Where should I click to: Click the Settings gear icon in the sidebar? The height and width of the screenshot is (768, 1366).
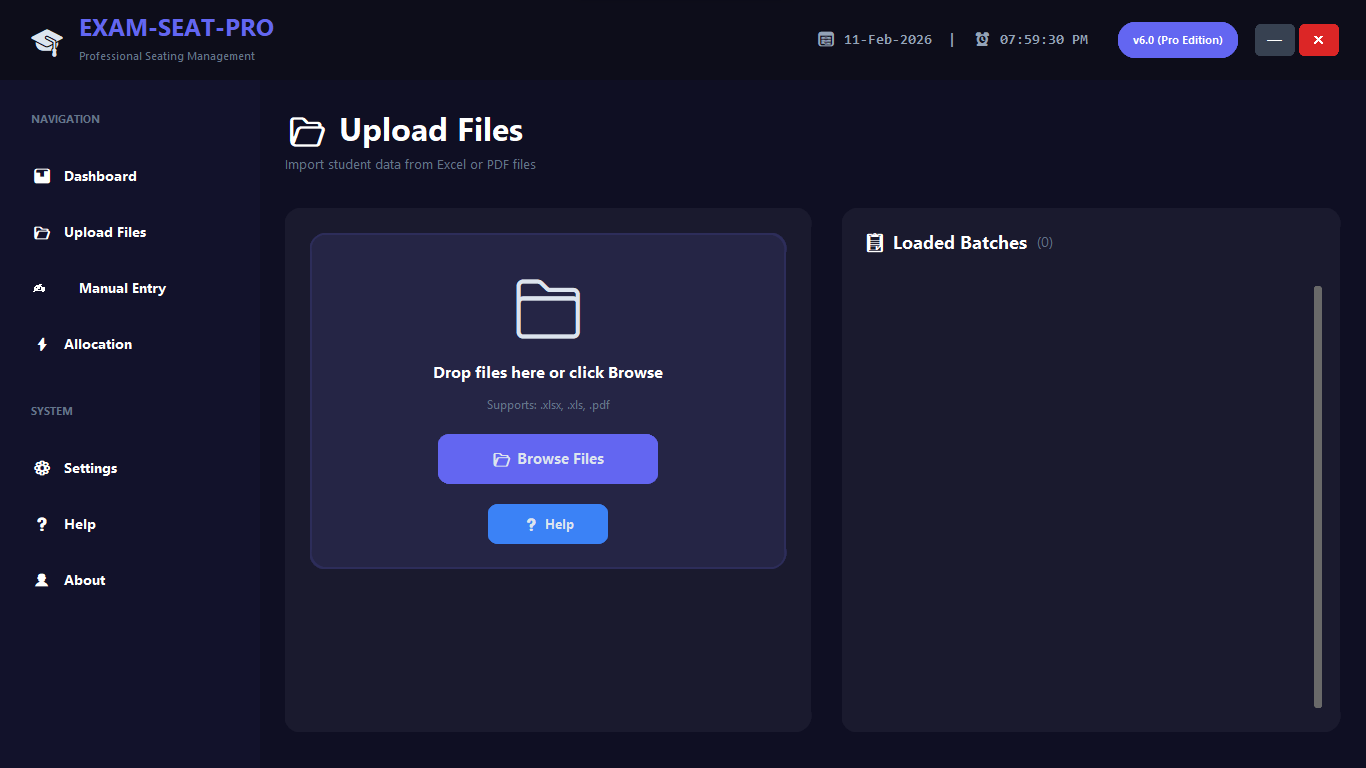coord(42,468)
